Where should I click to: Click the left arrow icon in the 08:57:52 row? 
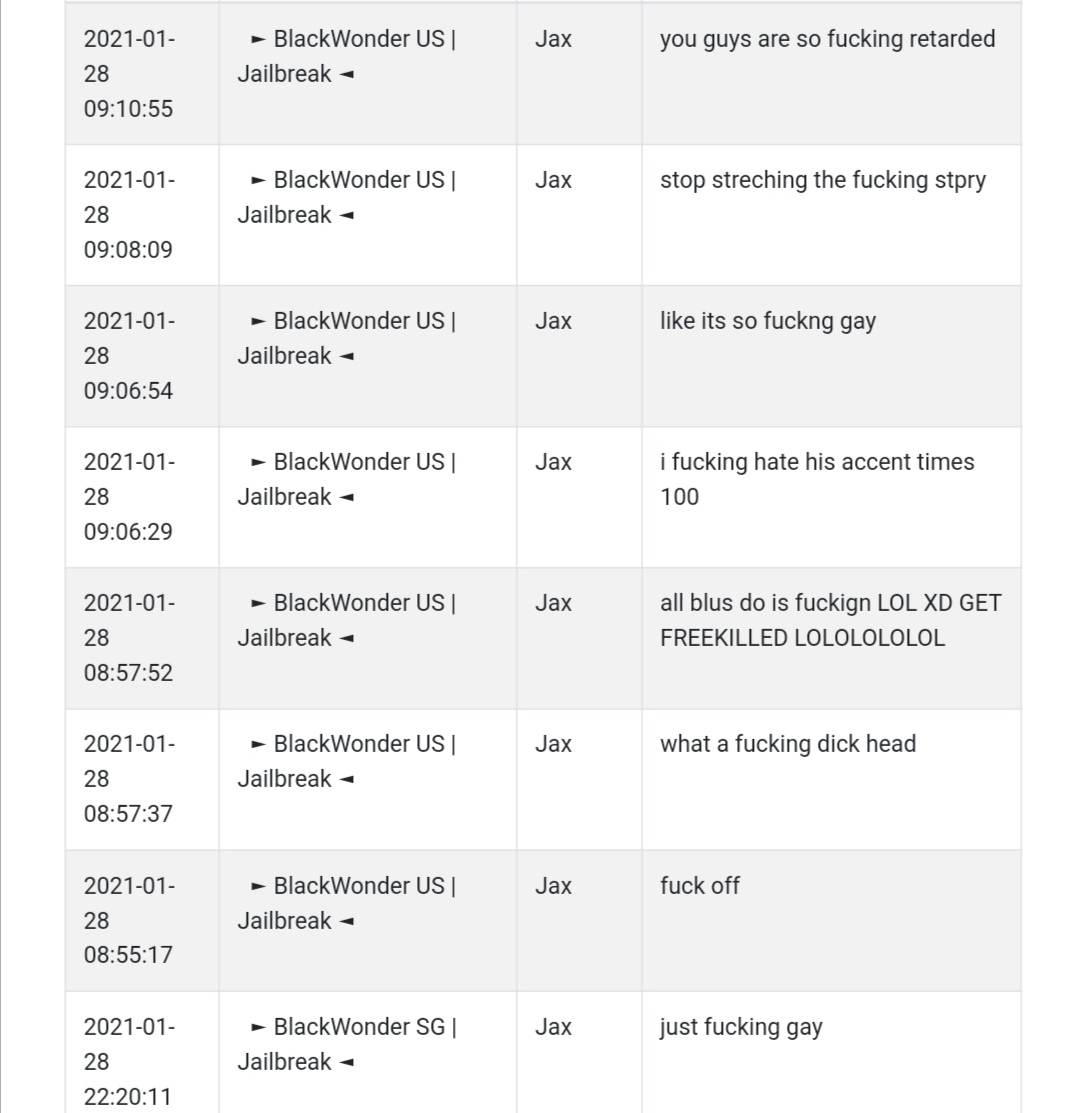[x=346, y=639]
